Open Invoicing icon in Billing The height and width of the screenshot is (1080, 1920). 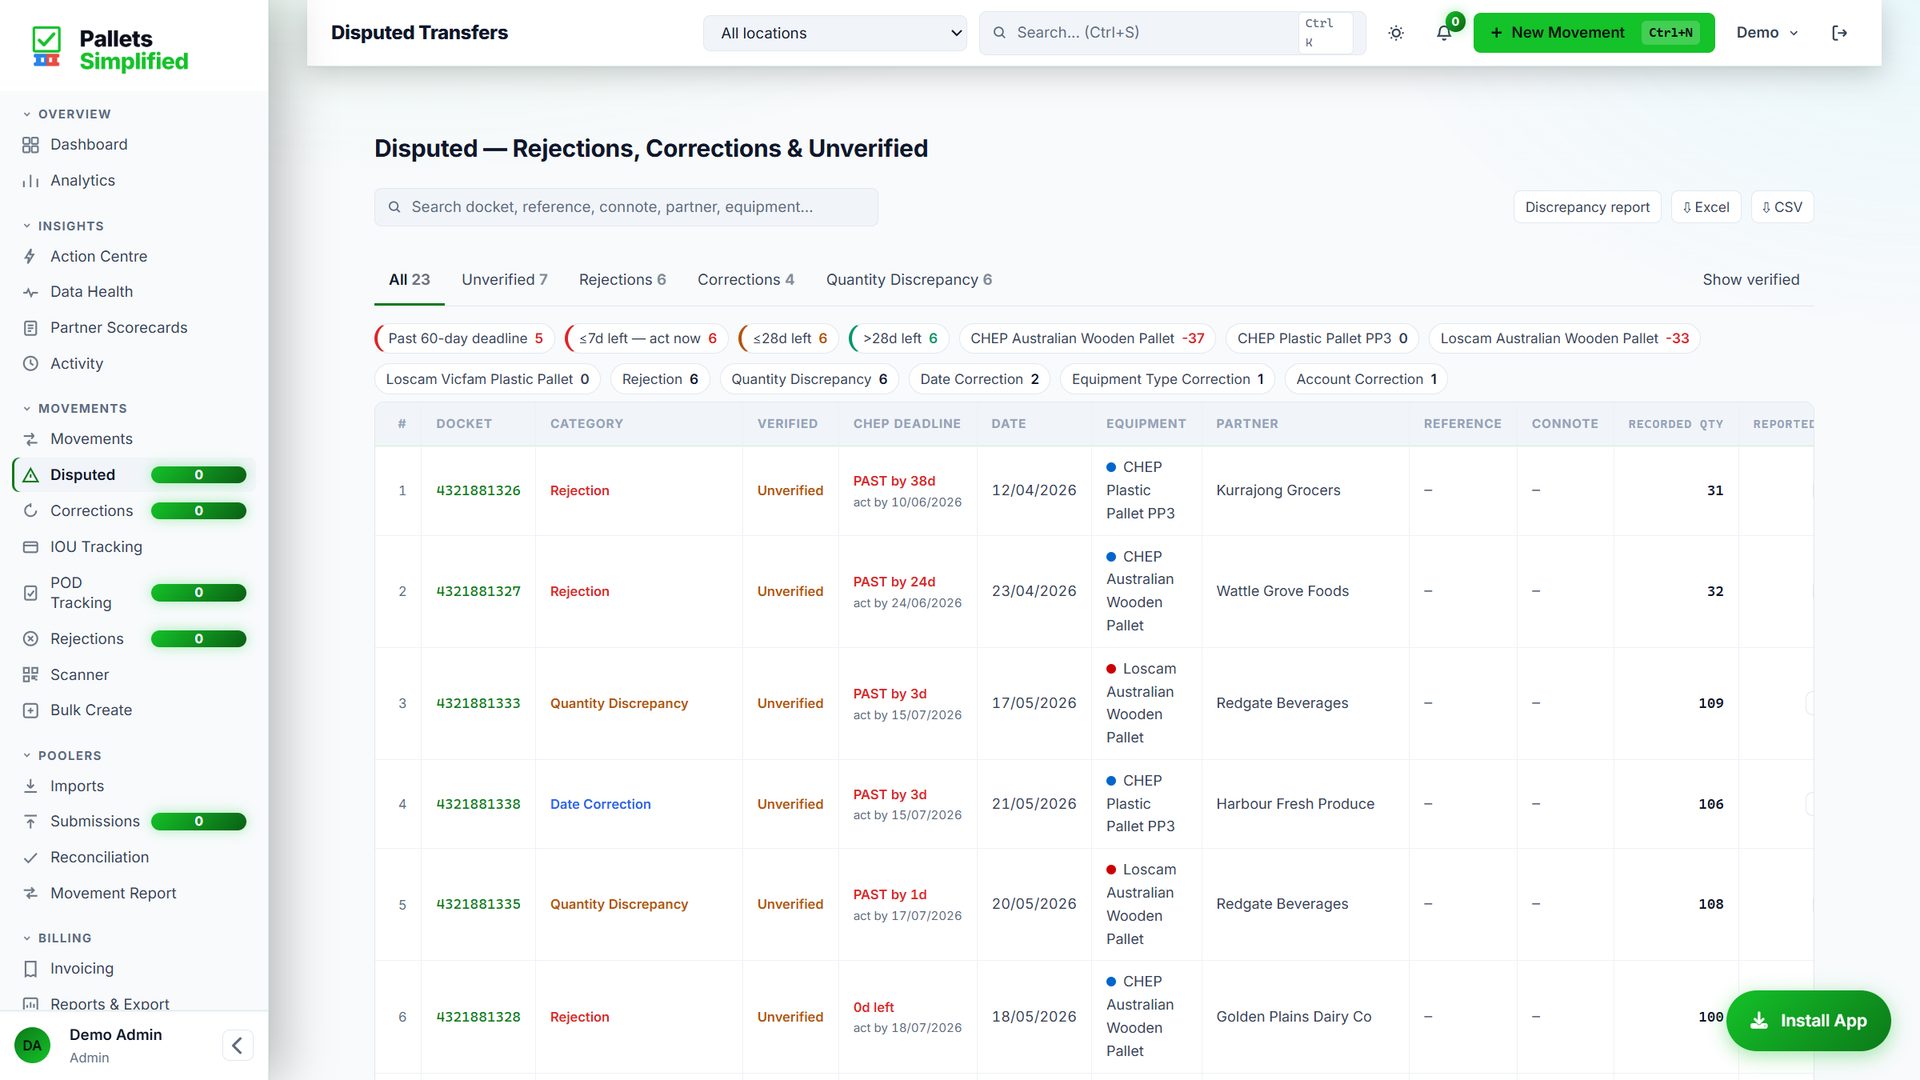coord(30,969)
